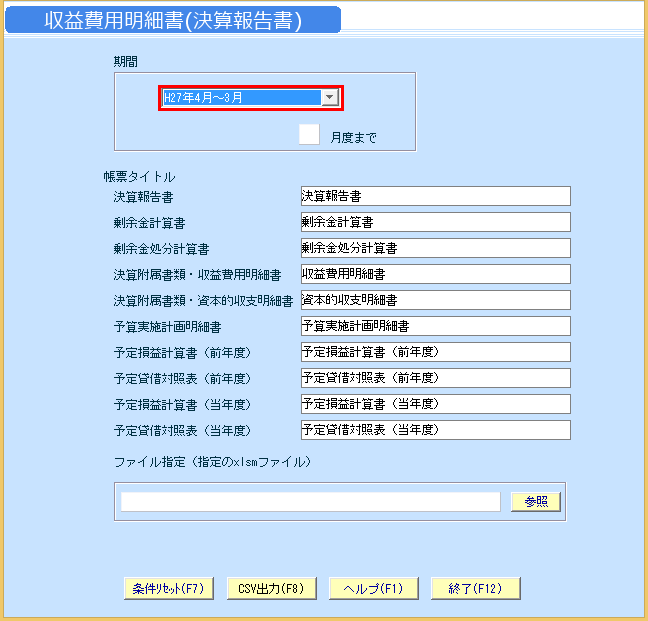The height and width of the screenshot is (621, 648).
Task: Edit the 予定損益計算書（当年度） title field
Action: [436, 404]
